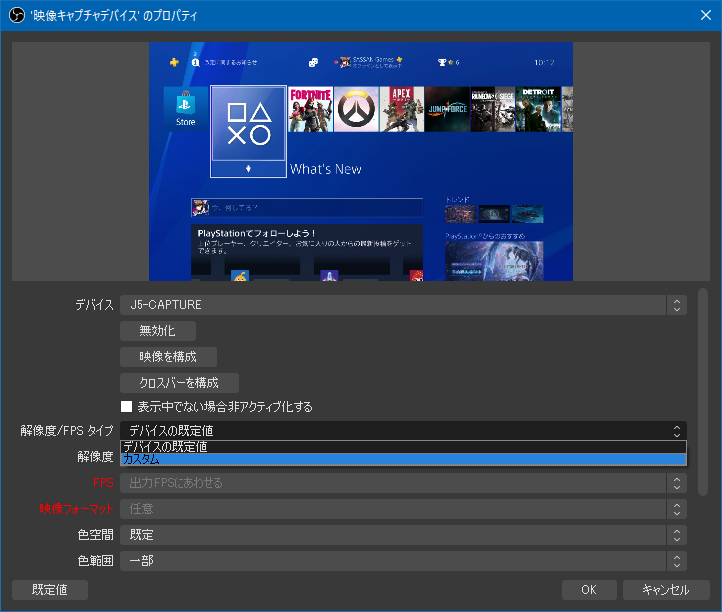Click the spinner arrows on FPS dropdown

pos(677,483)
